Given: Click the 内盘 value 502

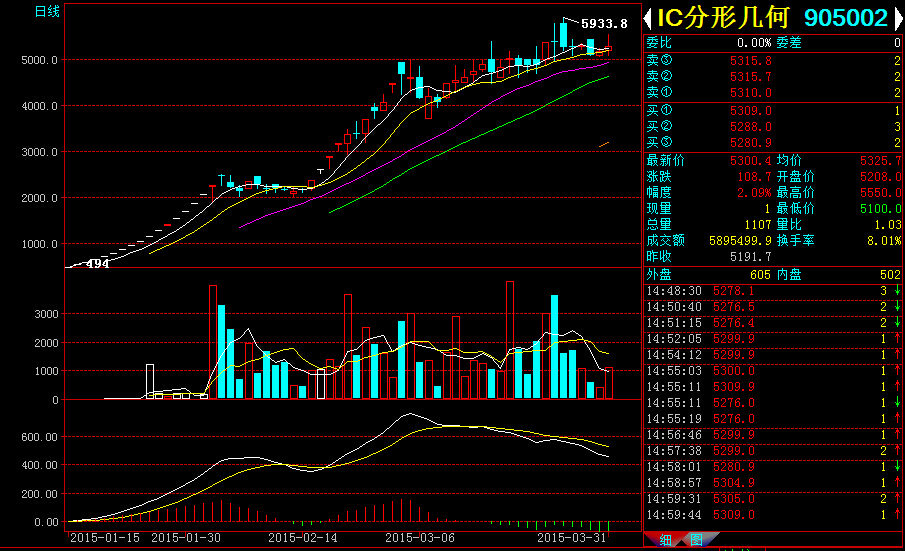Looking at the screenshot, I should click(x=891, y=275).
